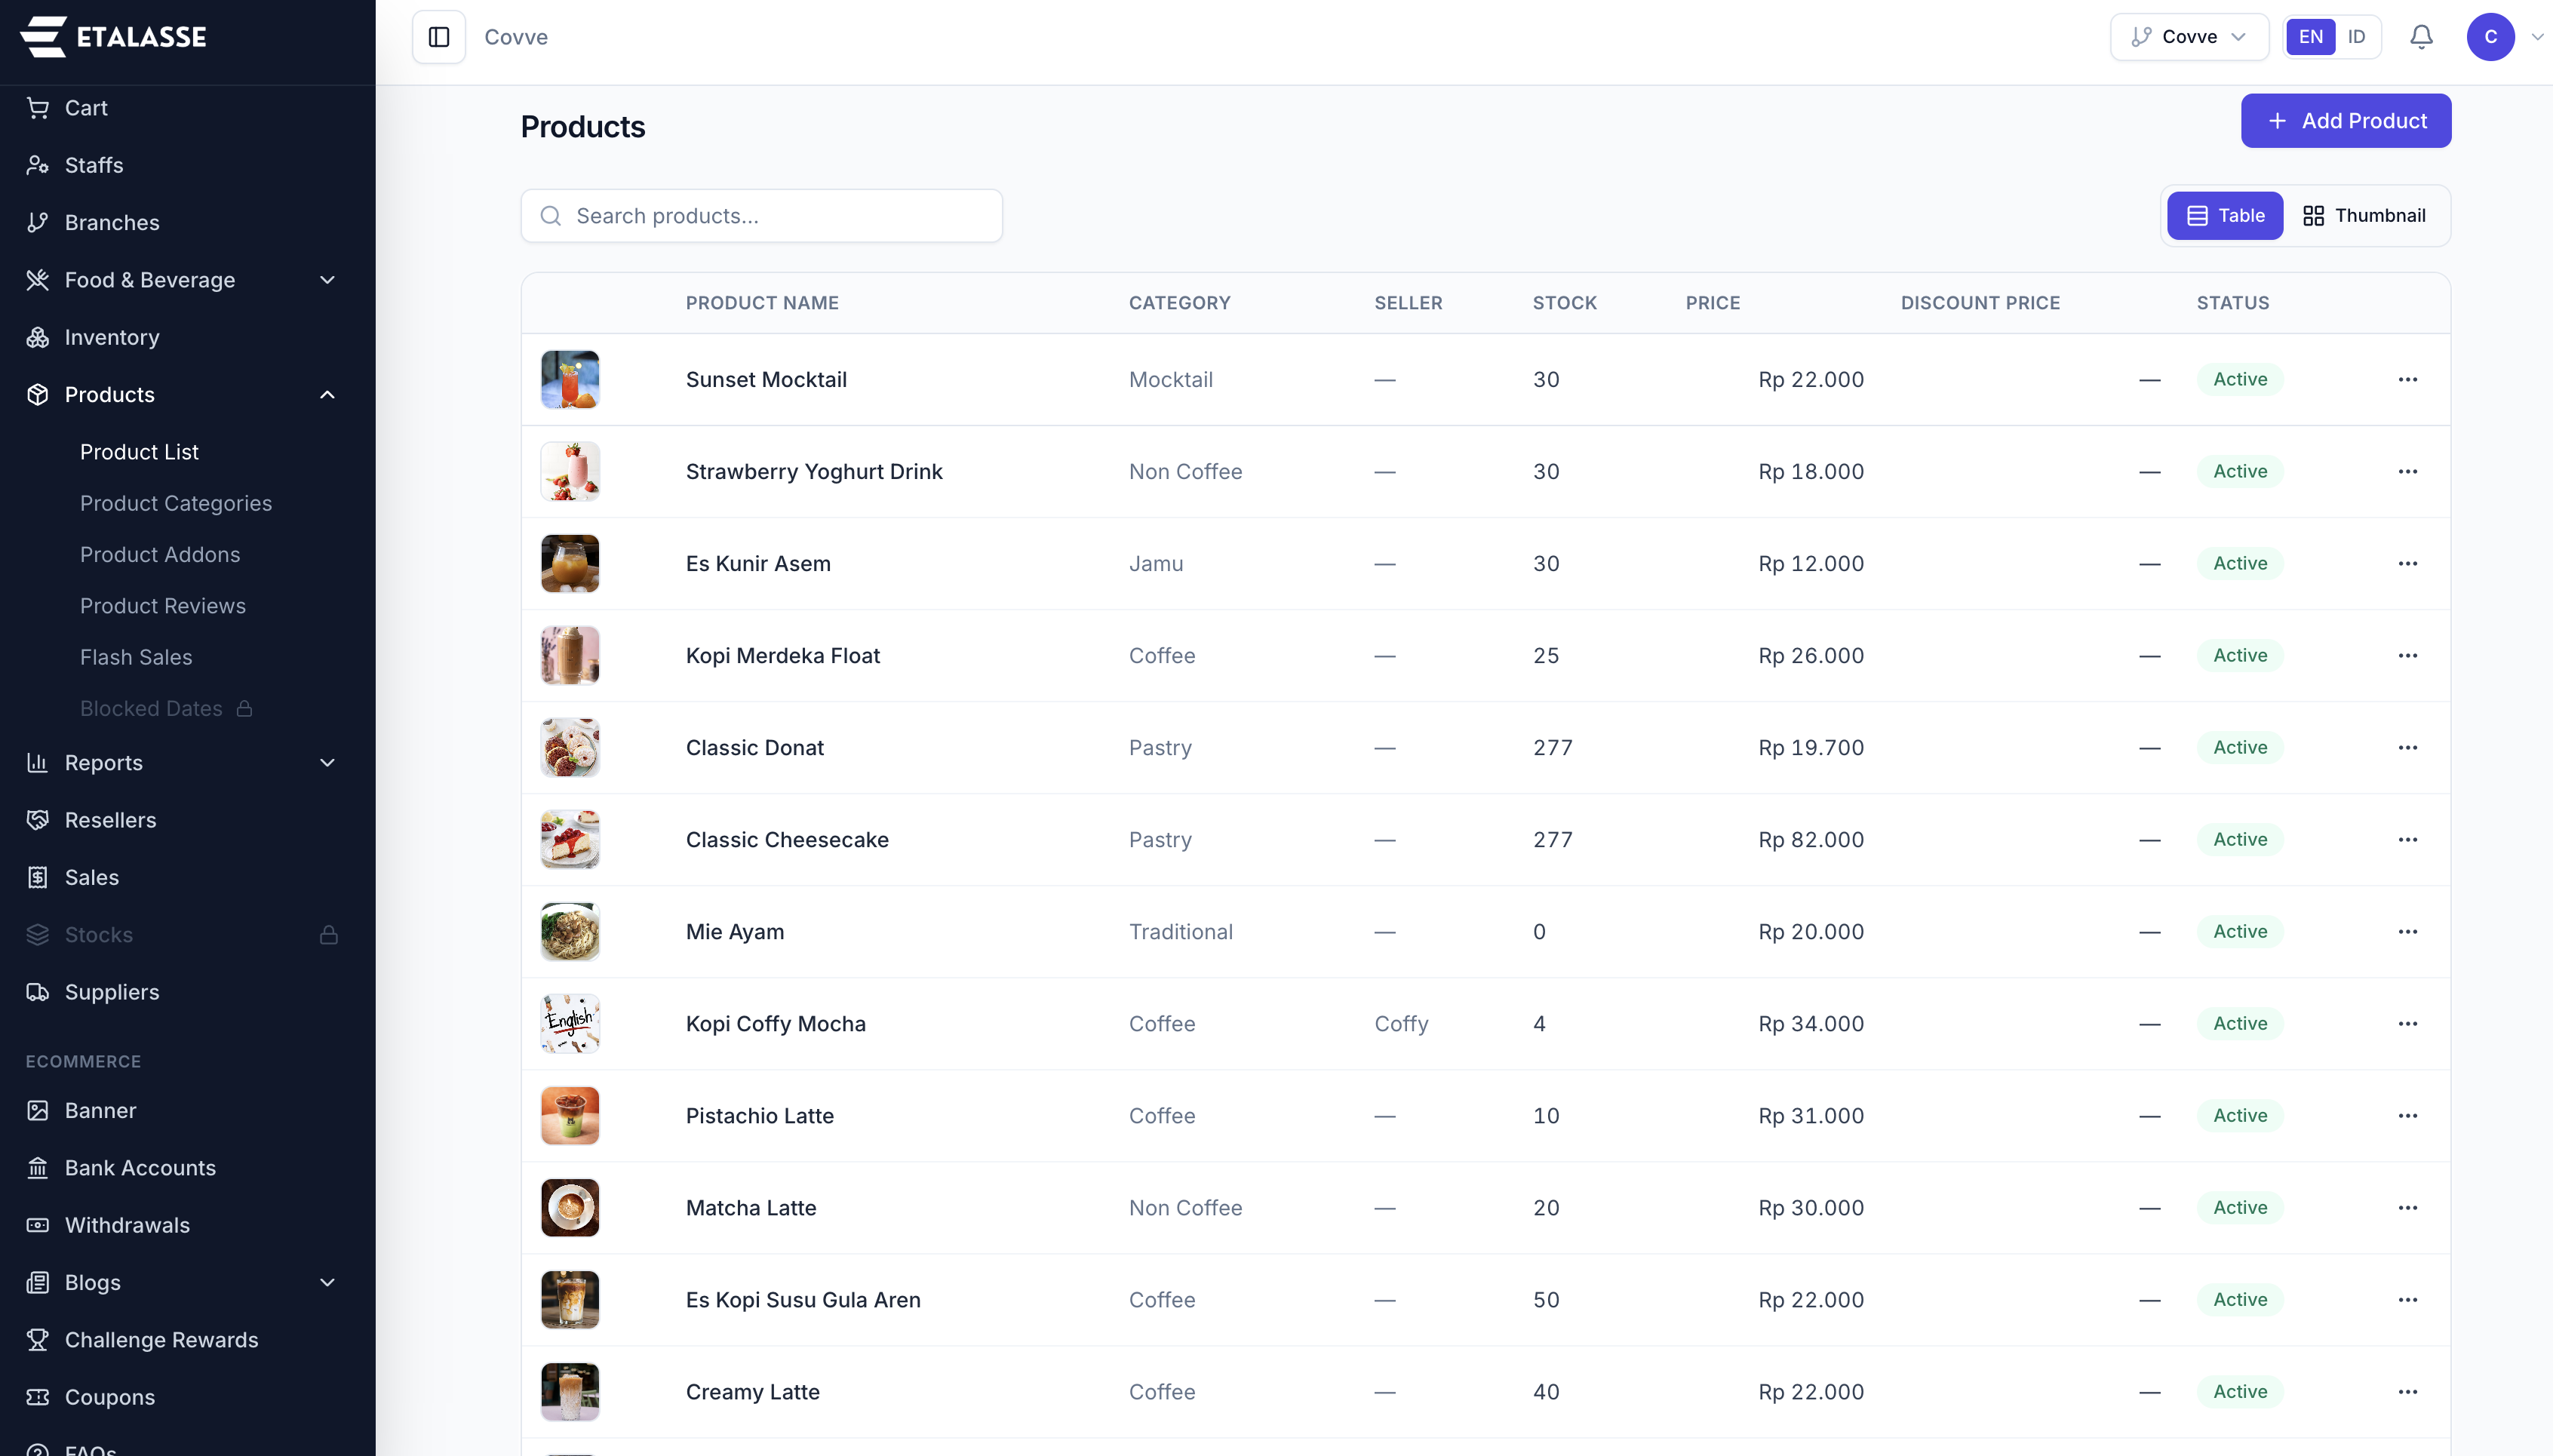Click the Branches icon in sidebar
This screenshot has width=2553, height=1456.
(38, 222)
